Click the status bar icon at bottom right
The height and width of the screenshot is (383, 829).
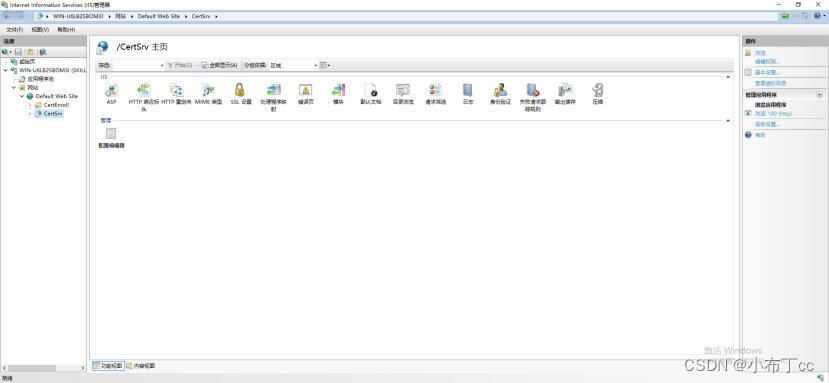pyautogui.click(x=820, y=378)
